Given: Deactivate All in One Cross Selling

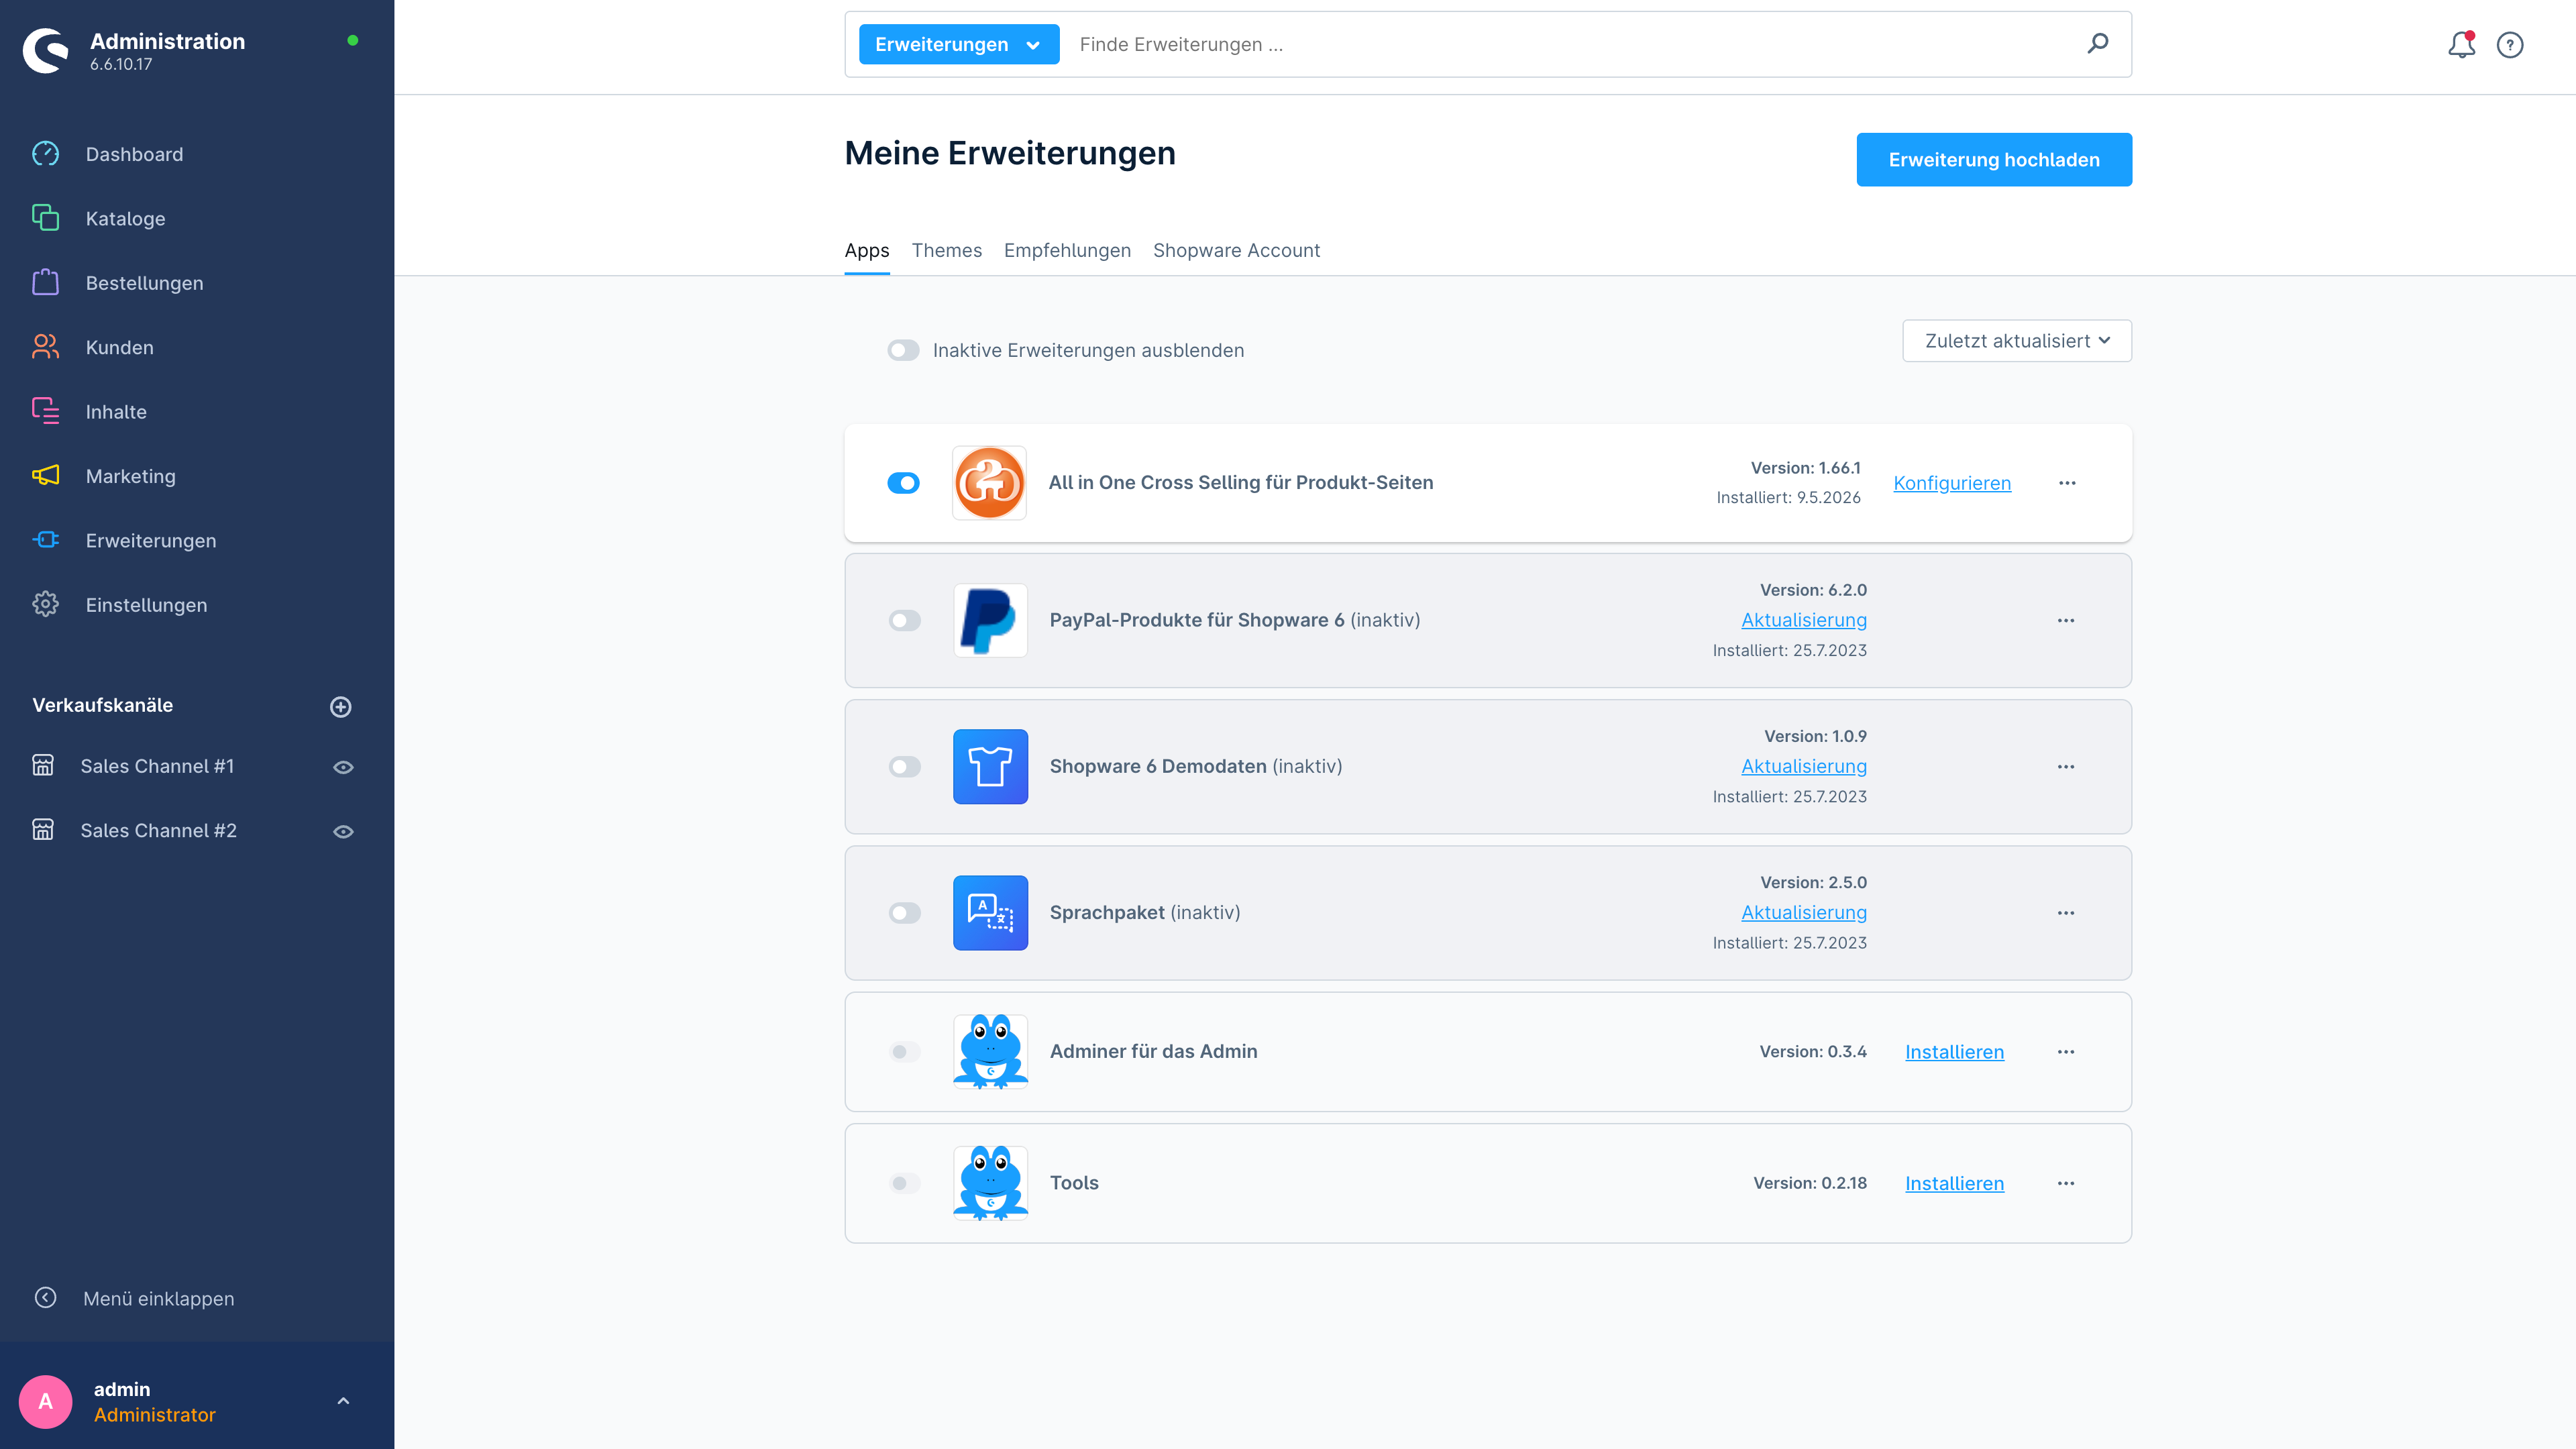Looking at the screenshot, I should 903,483.
